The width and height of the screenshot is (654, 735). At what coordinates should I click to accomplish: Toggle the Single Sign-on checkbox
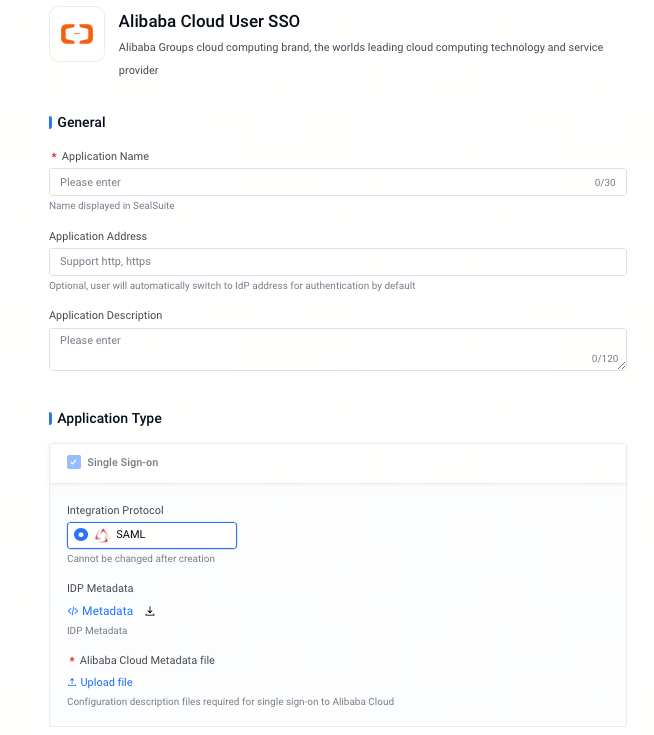click(x=74, y=462)
